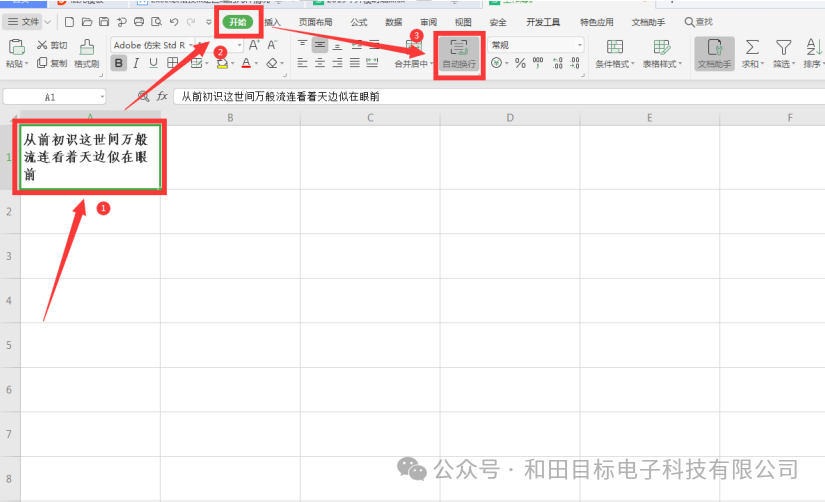Switch to the Review (审阅) tab
Screen dimensions: 825x502
click(x=428, y=22)
